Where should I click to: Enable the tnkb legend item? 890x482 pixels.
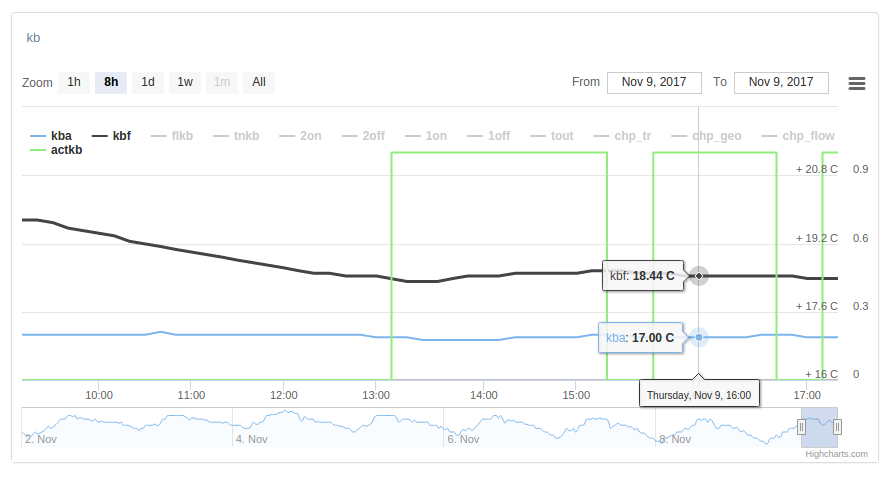pos(236,136)
